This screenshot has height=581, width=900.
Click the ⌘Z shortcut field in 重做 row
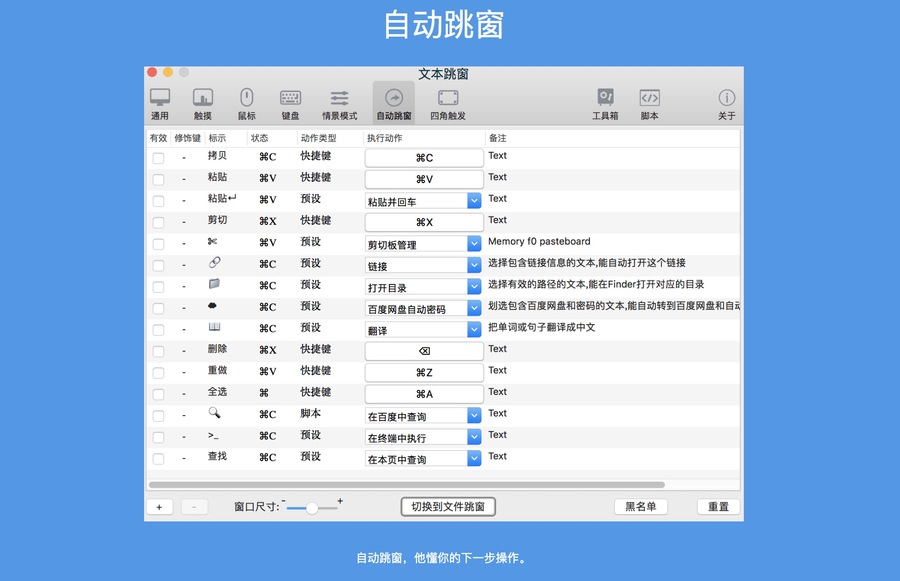[x=424, y=373]
